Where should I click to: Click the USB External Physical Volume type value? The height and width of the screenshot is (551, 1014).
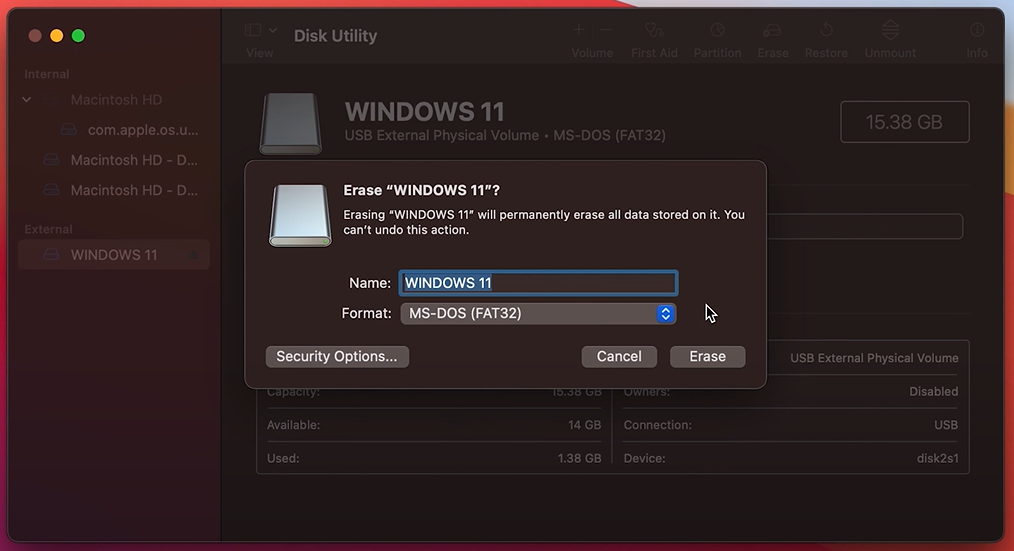(874, 358)
